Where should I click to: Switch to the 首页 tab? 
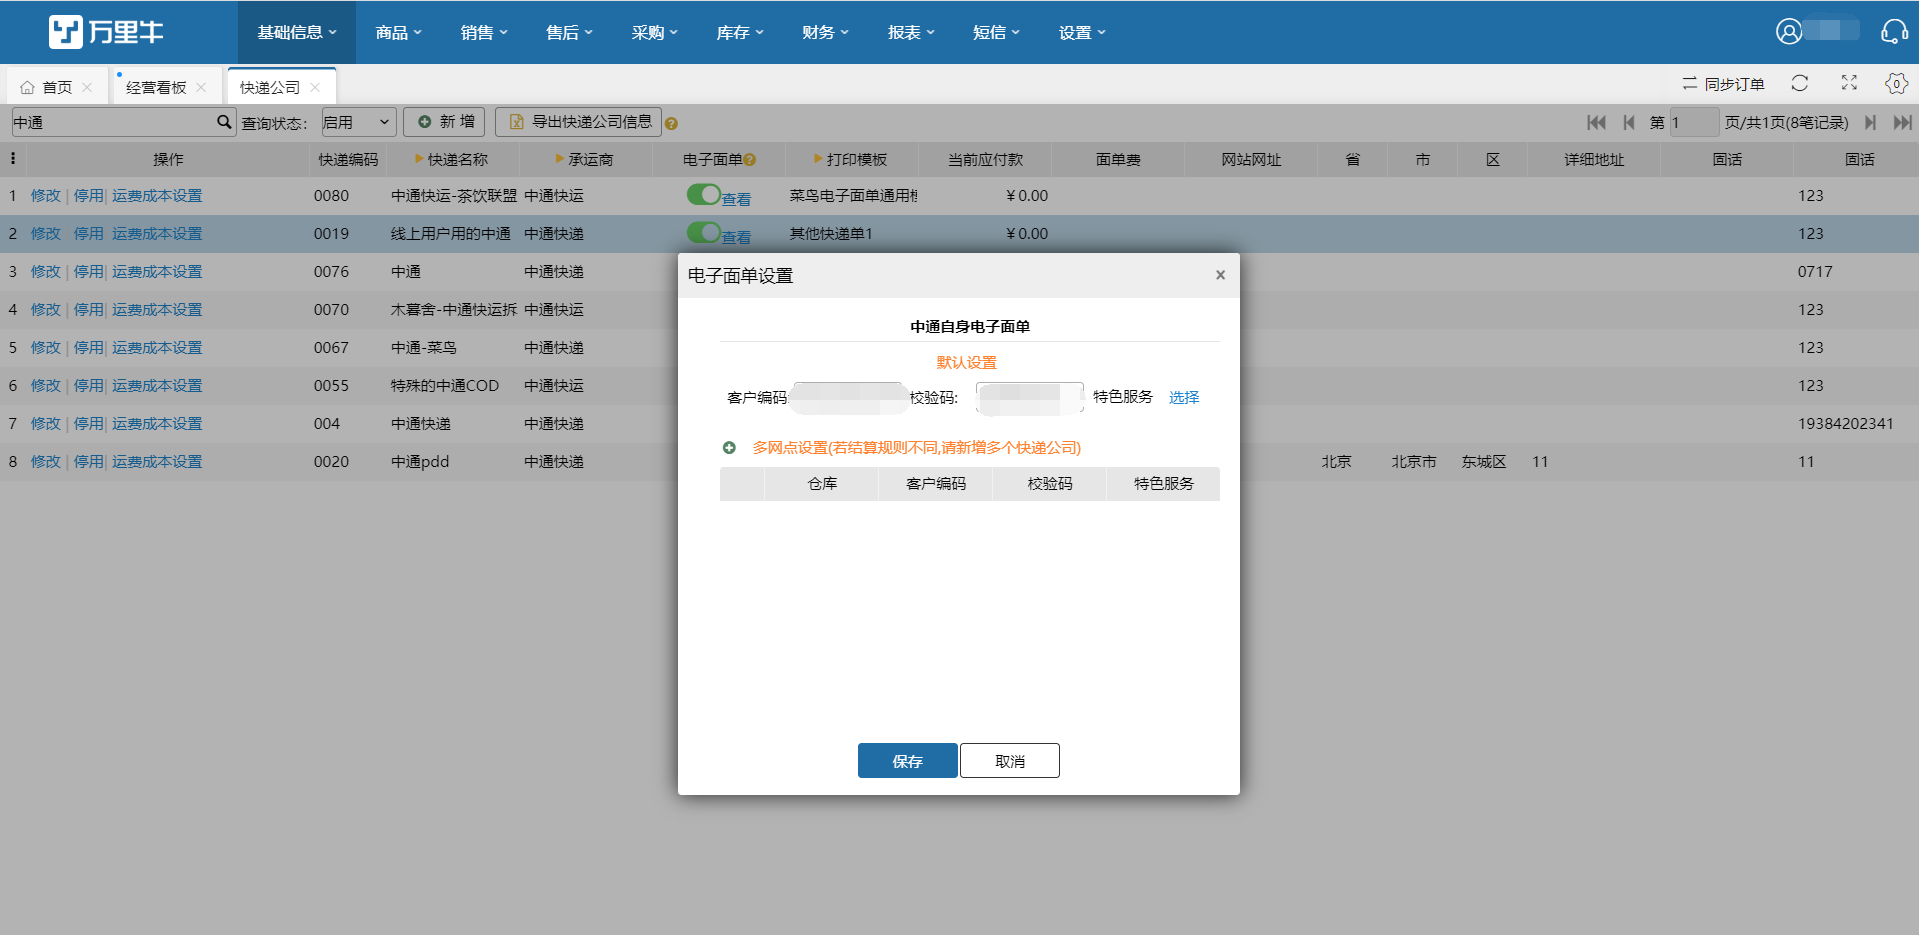(57, 88)
